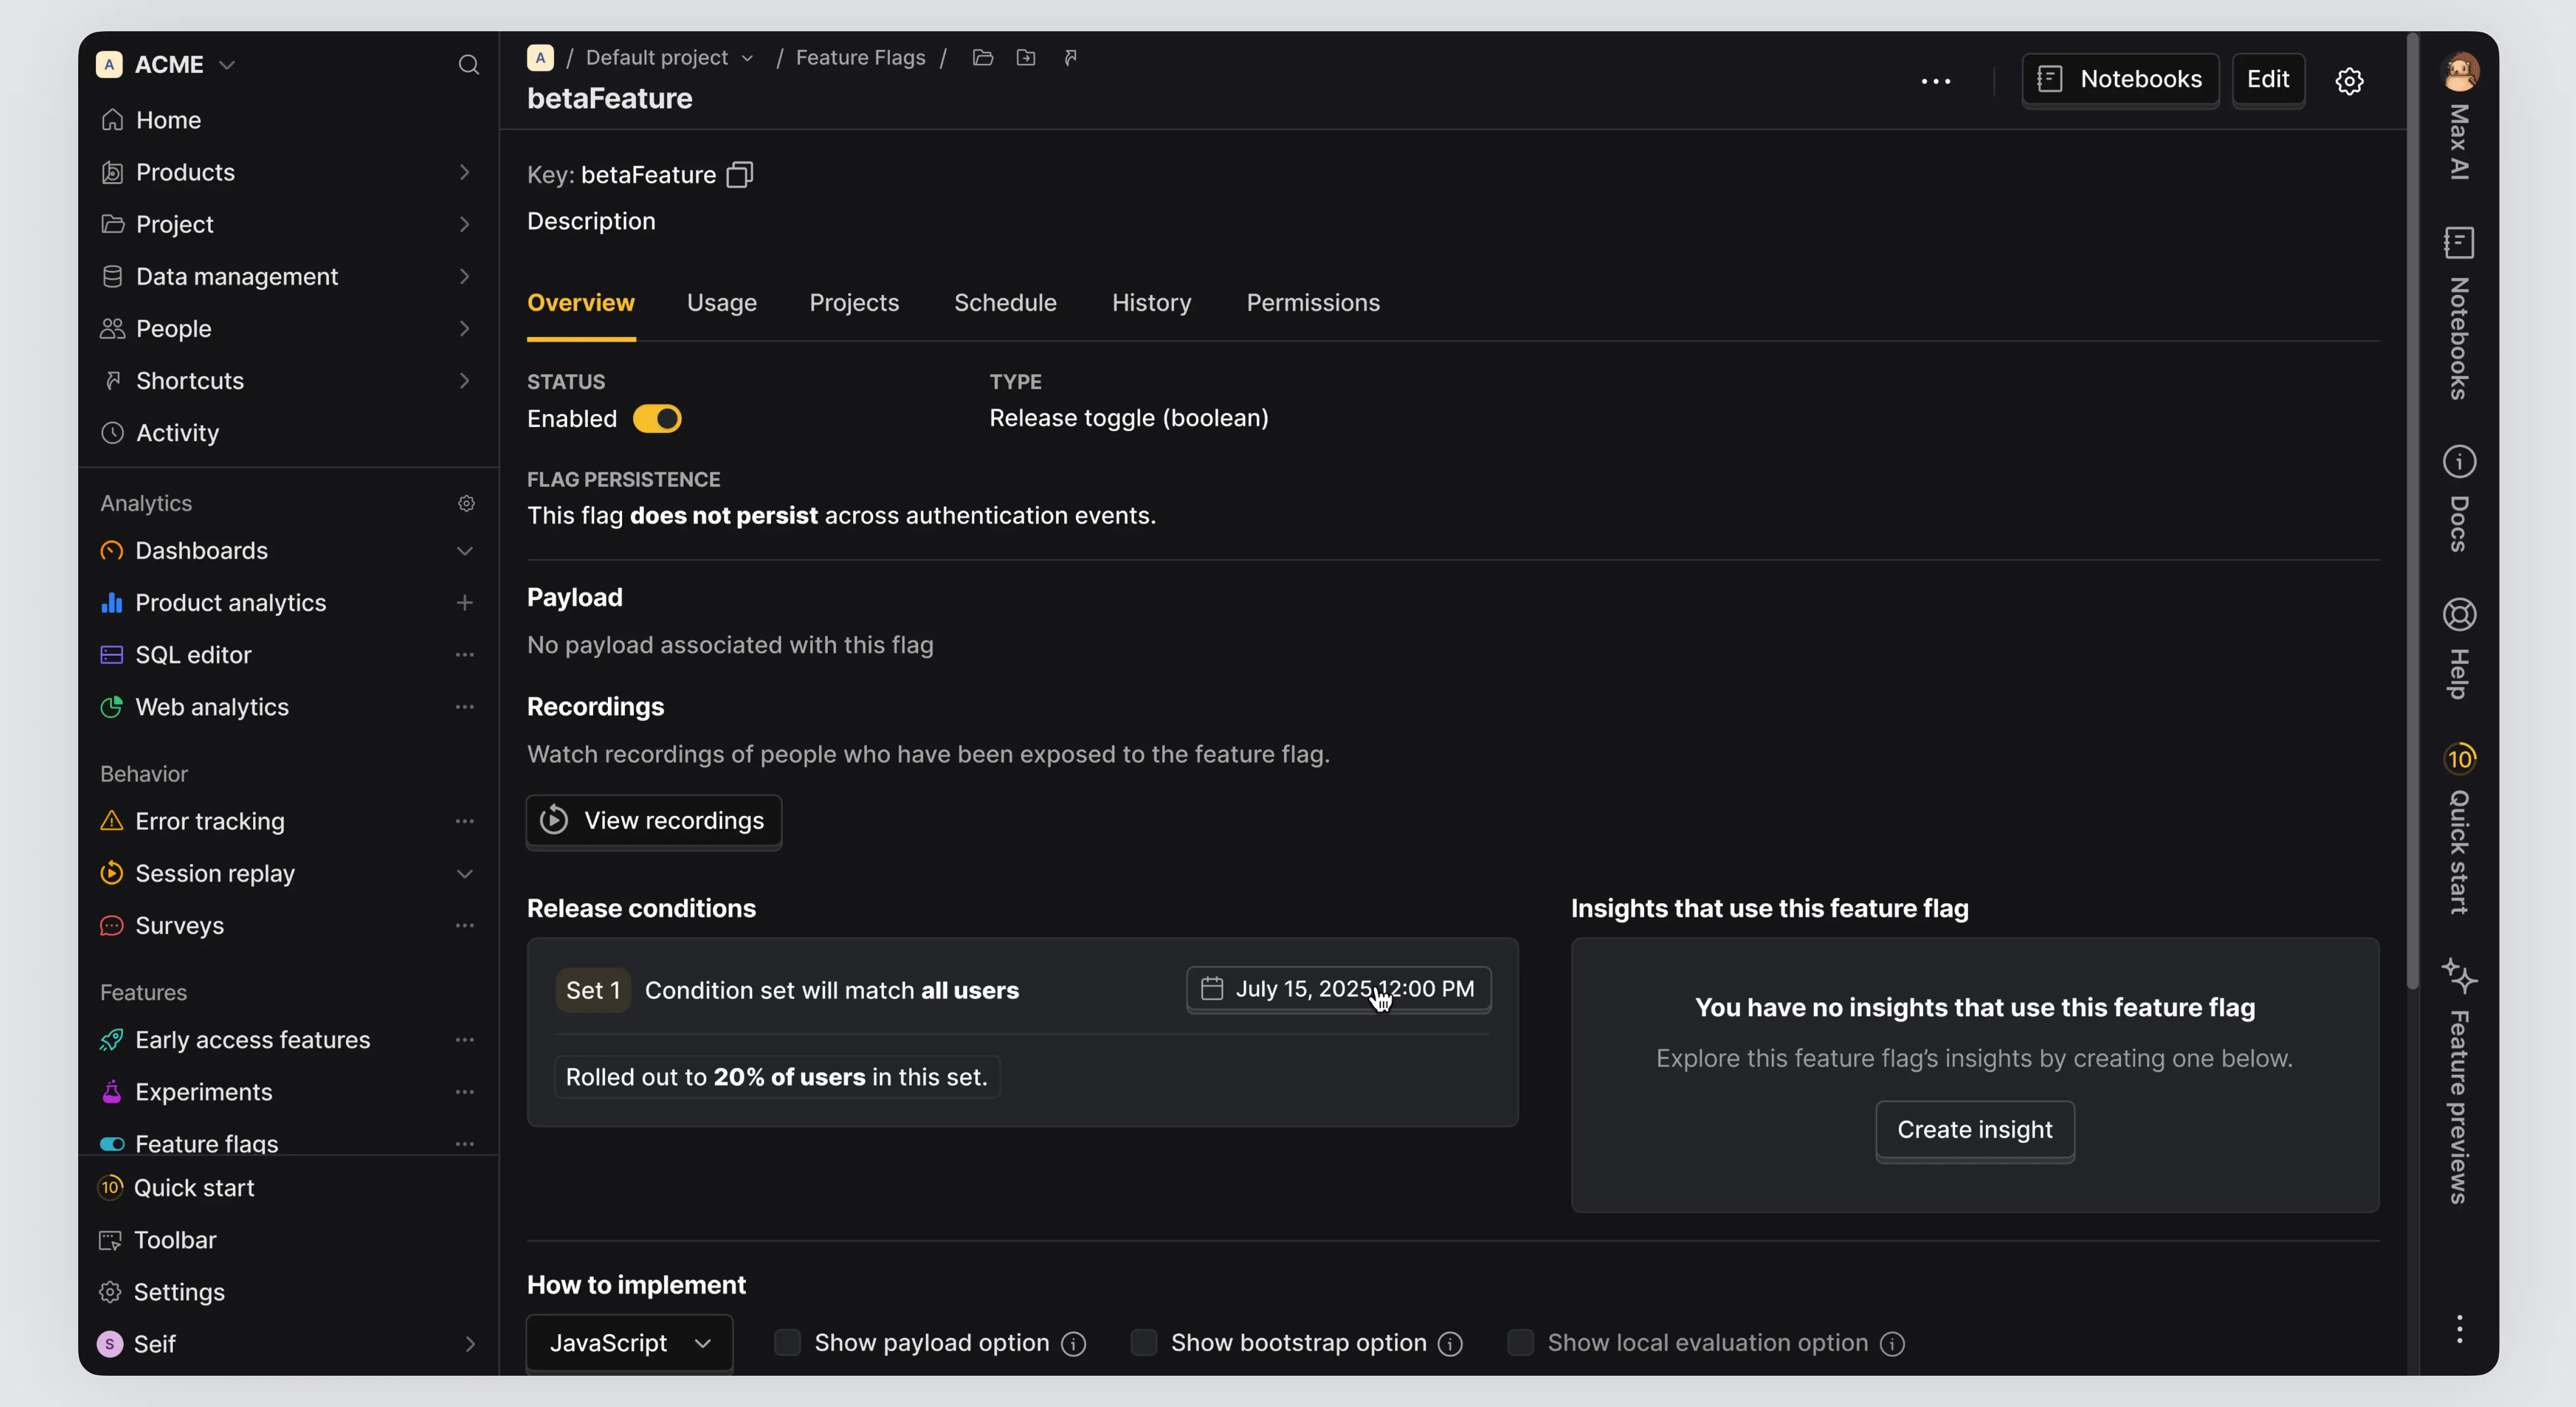The width and height of the screenshot is (2576, 1407).
Task: Switch to the History tab
Action: [1151, 303]
